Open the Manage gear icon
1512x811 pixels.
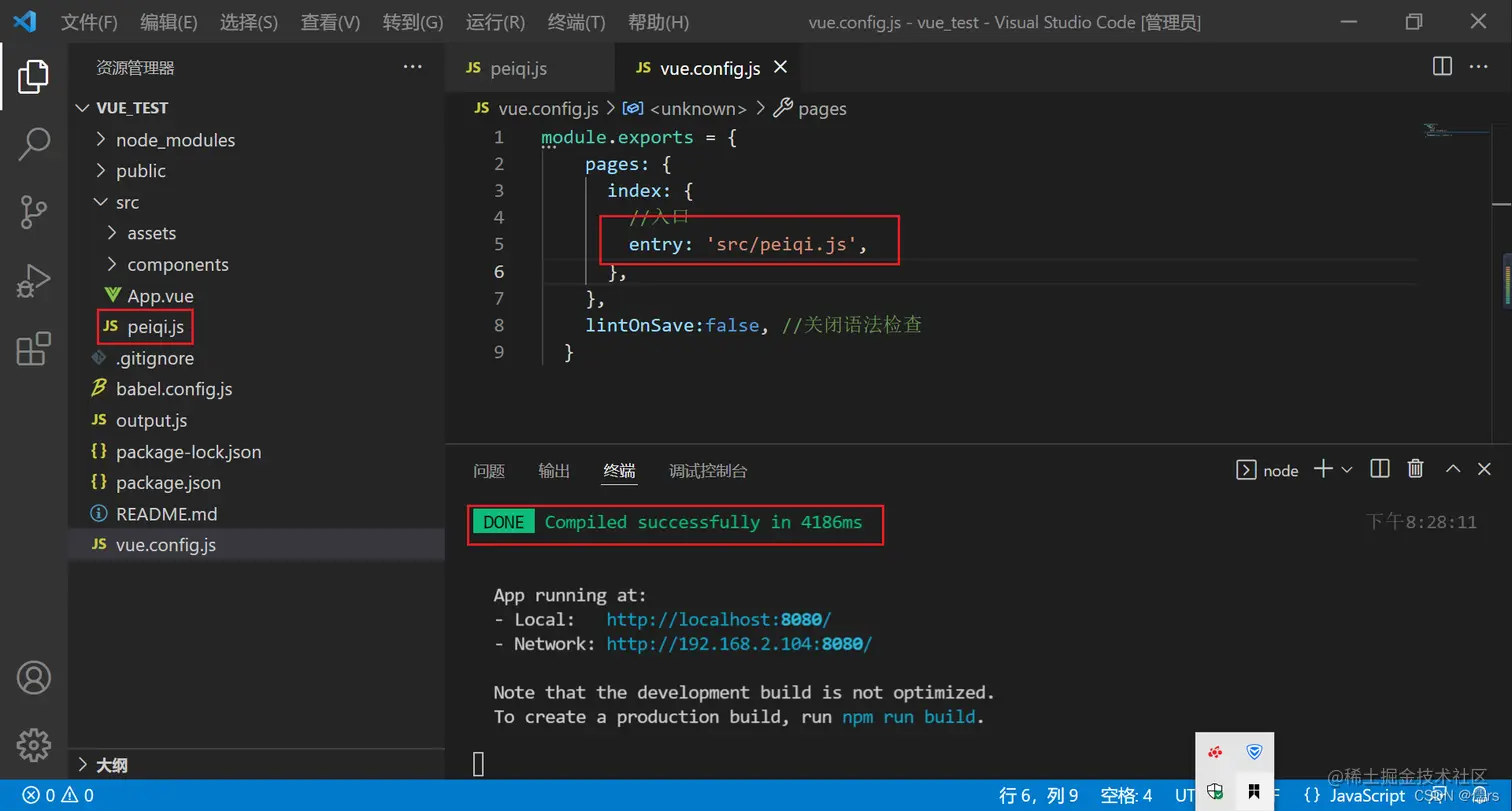[x=33, y=744]
